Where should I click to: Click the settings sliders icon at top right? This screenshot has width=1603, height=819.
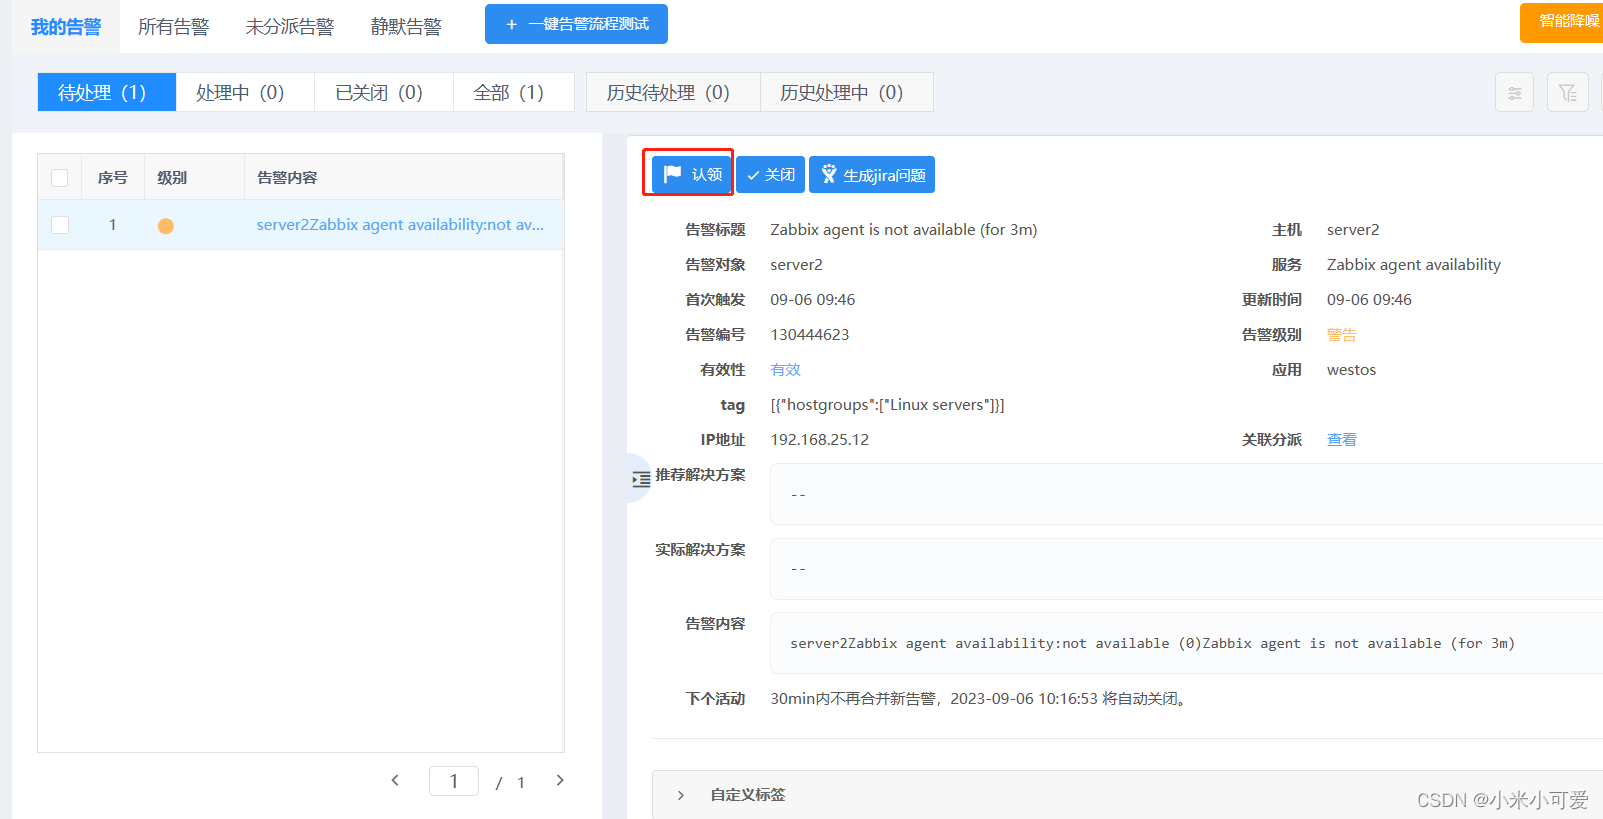pyautogui.click(x=1514, y=93)
